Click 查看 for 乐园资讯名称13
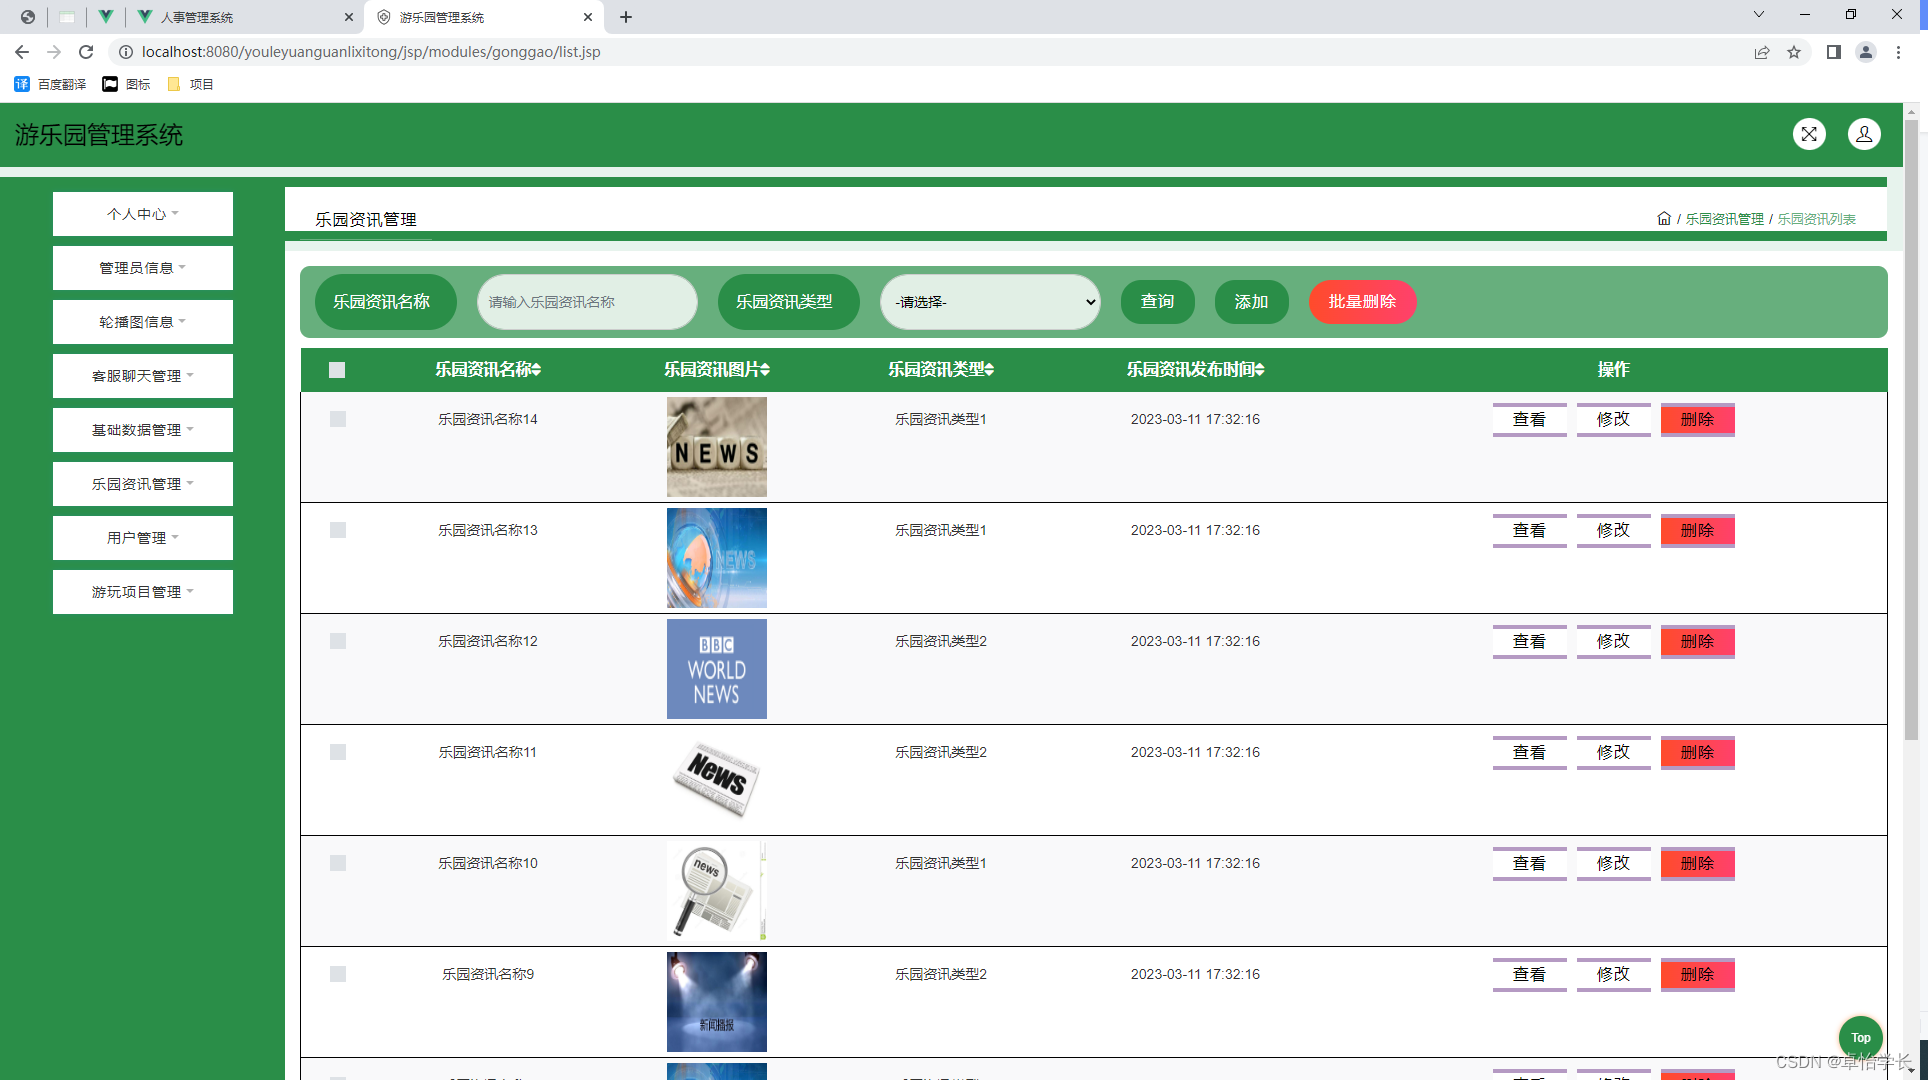Screen dimensions: 1928x1080 click(x=1529, y=531)
